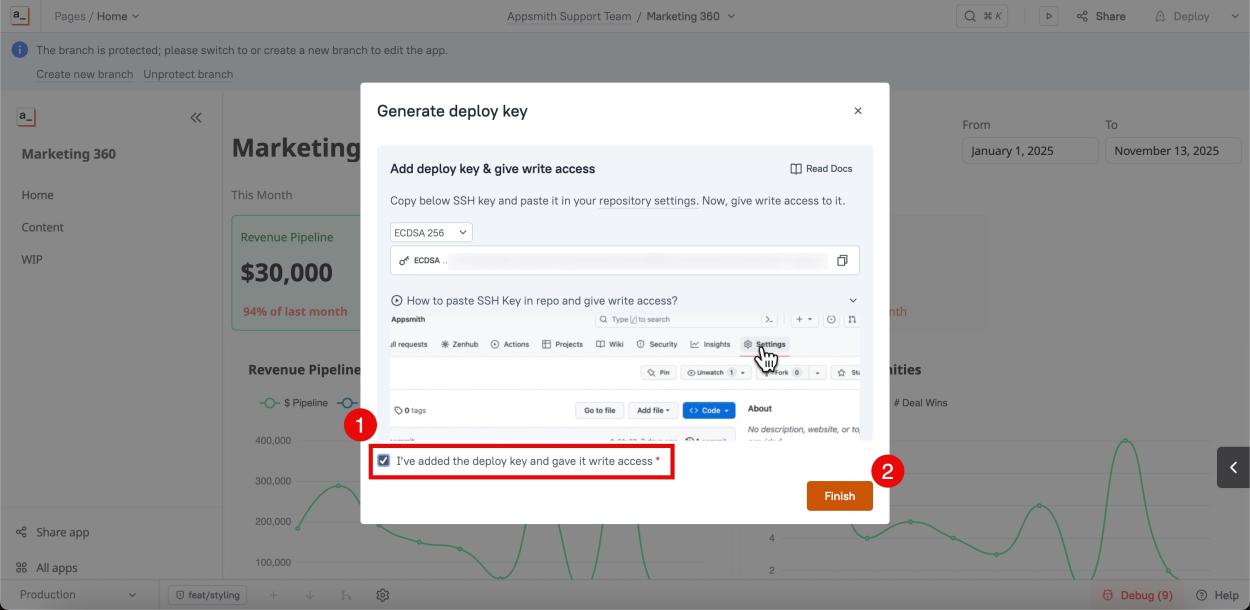Click the Debug (9) status indicator
This screenshot has height=610, width=1250.
(1138, 594)
